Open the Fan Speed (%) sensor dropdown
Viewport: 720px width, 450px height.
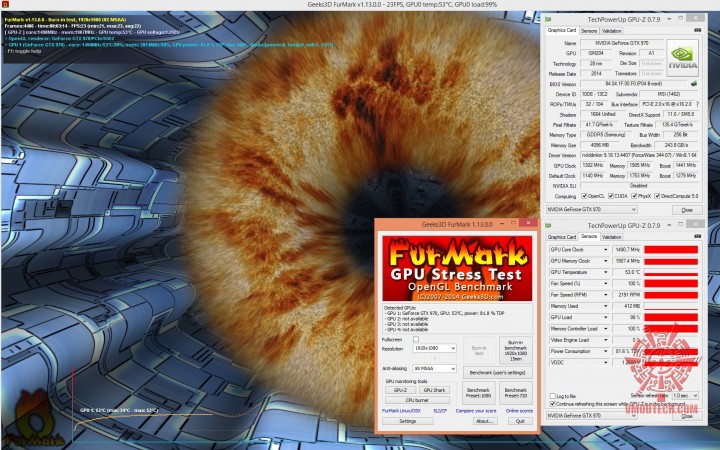click(x=605, y=284)
